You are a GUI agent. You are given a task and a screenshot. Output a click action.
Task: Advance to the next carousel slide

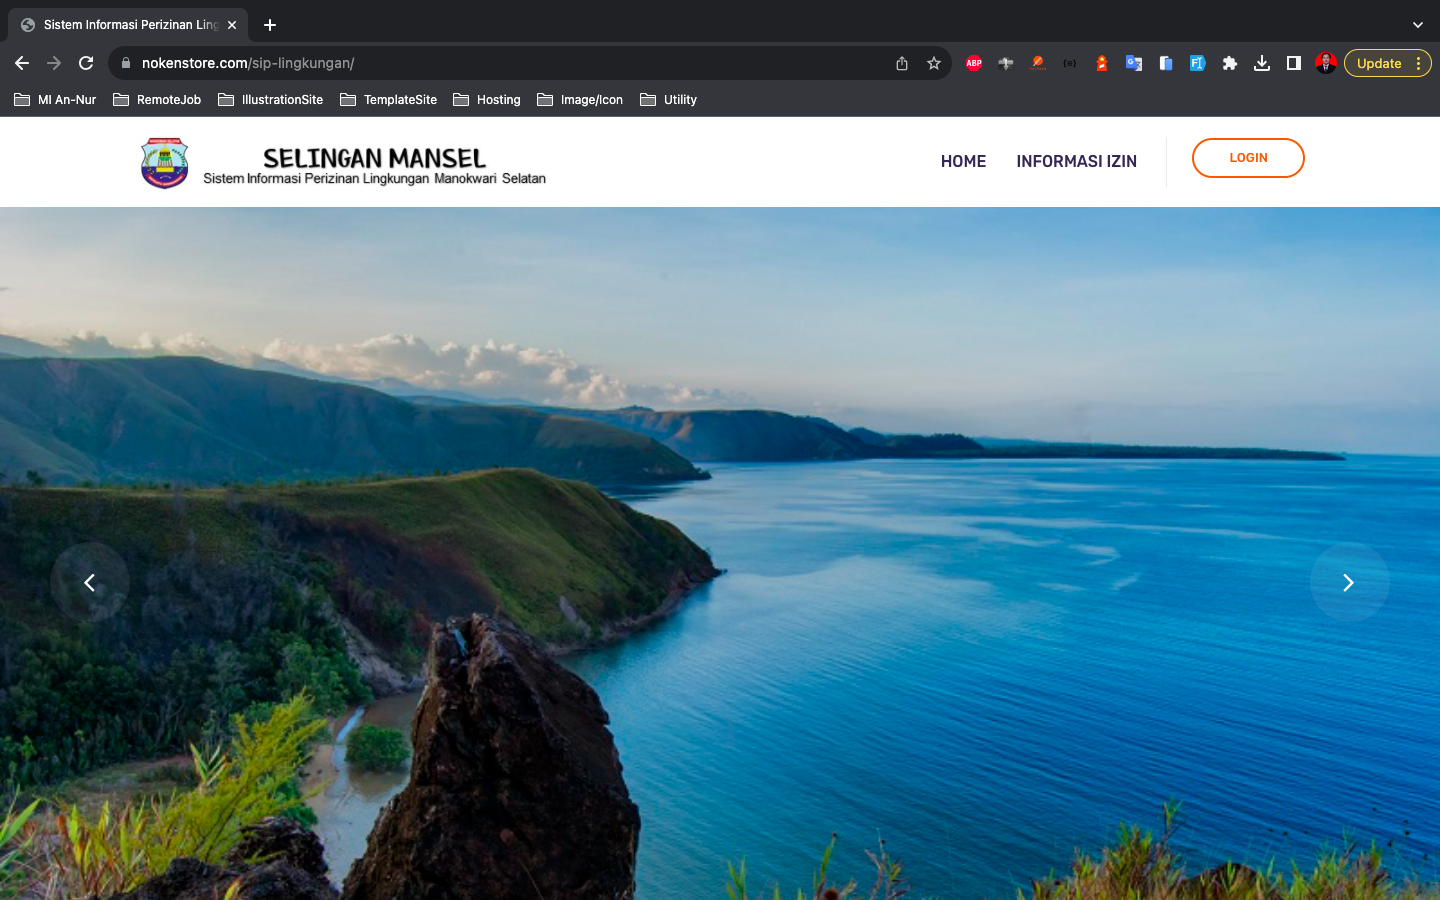click(x=1348, y=582)
